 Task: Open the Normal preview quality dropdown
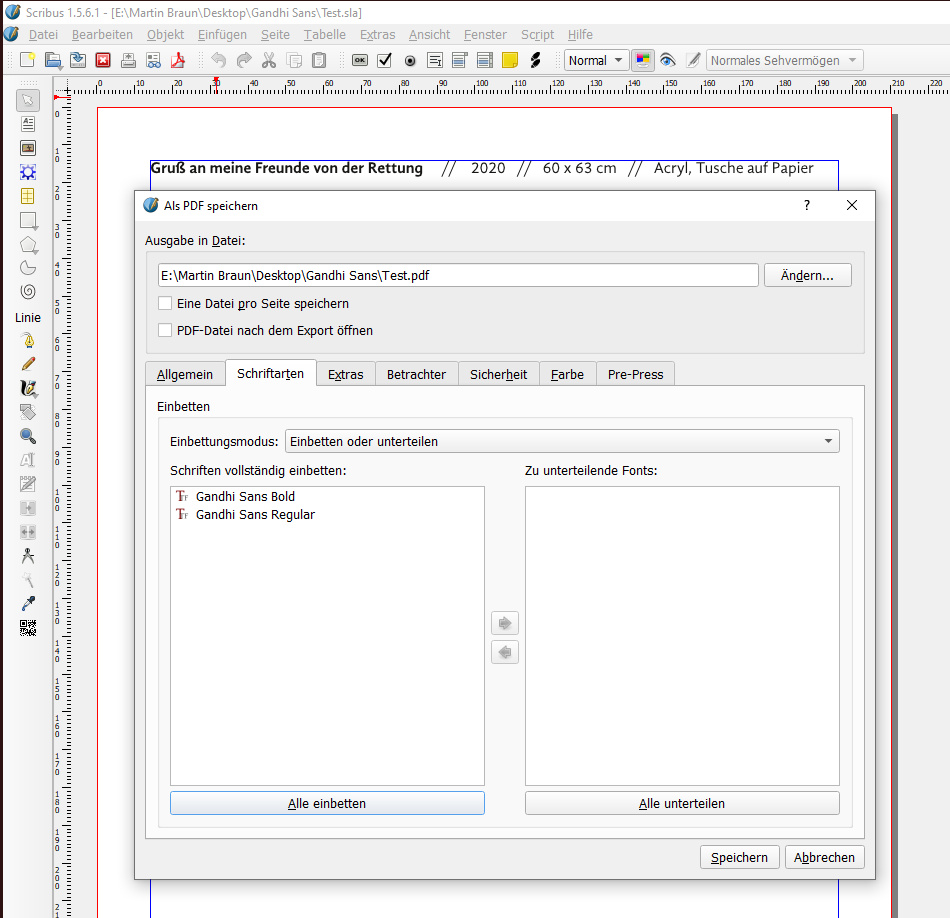pos(596,60)
